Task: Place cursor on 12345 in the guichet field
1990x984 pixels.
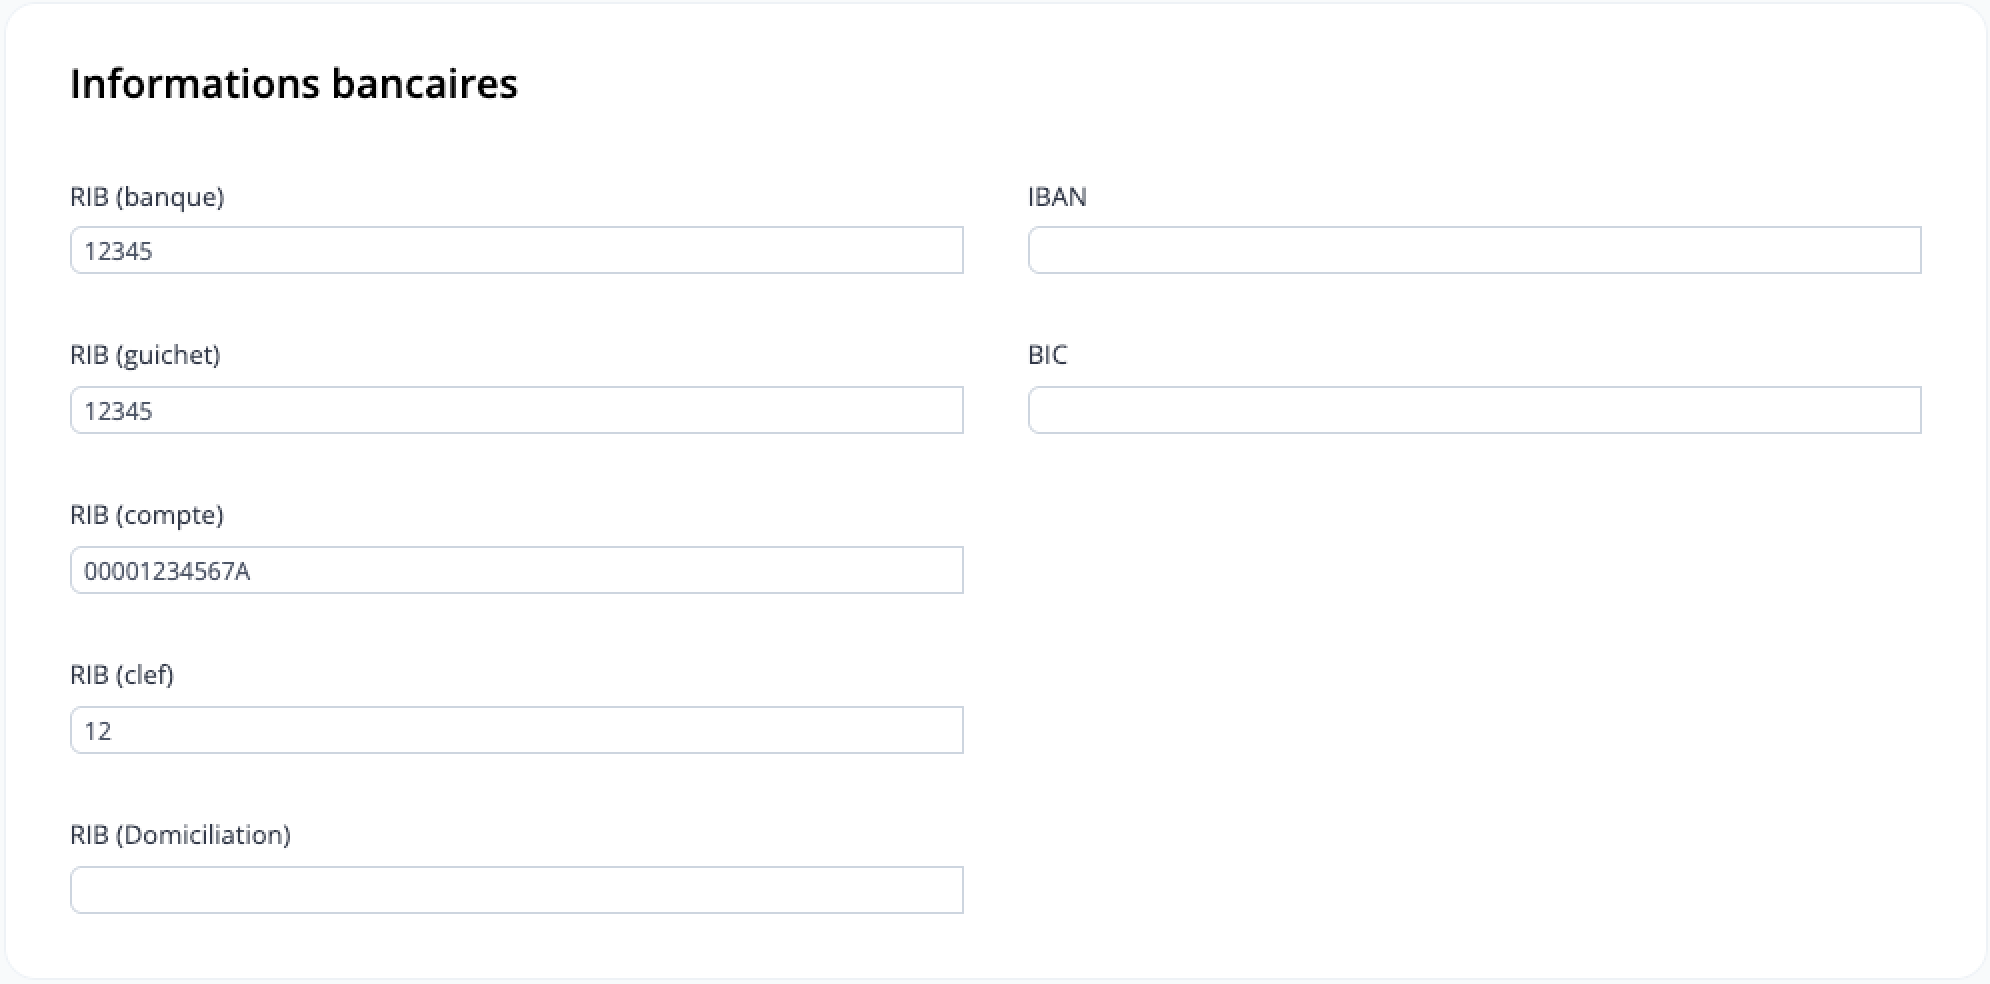Action: click(x=118, y=411)
